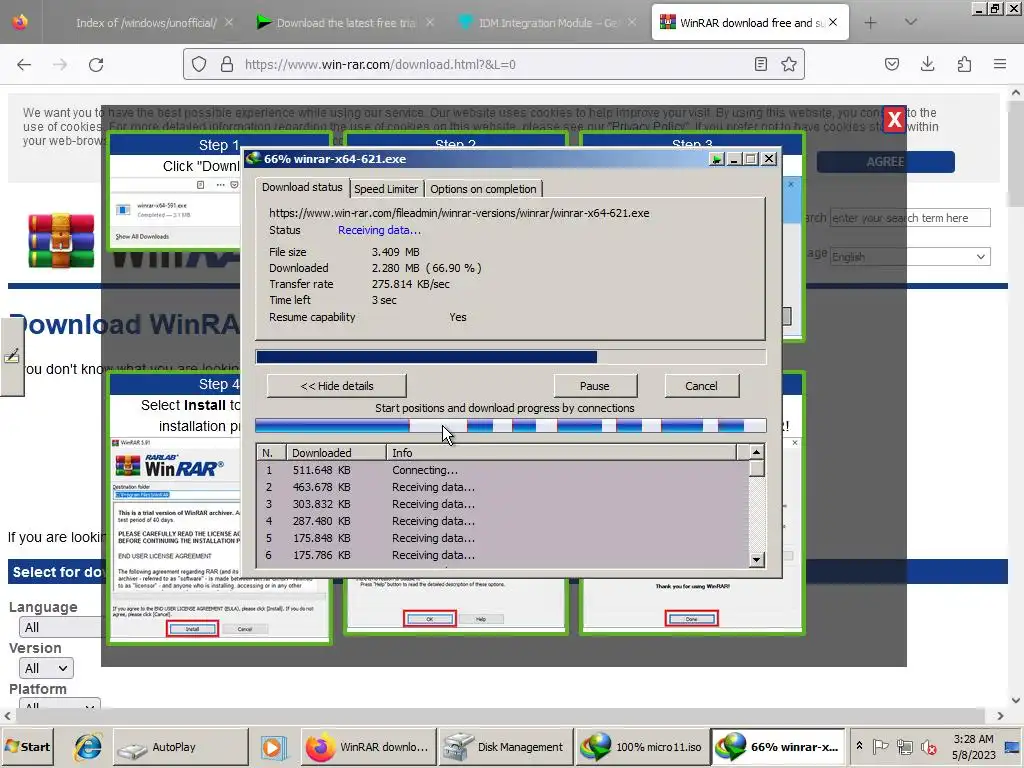Click the AGREE cookies button

[886, 162]
